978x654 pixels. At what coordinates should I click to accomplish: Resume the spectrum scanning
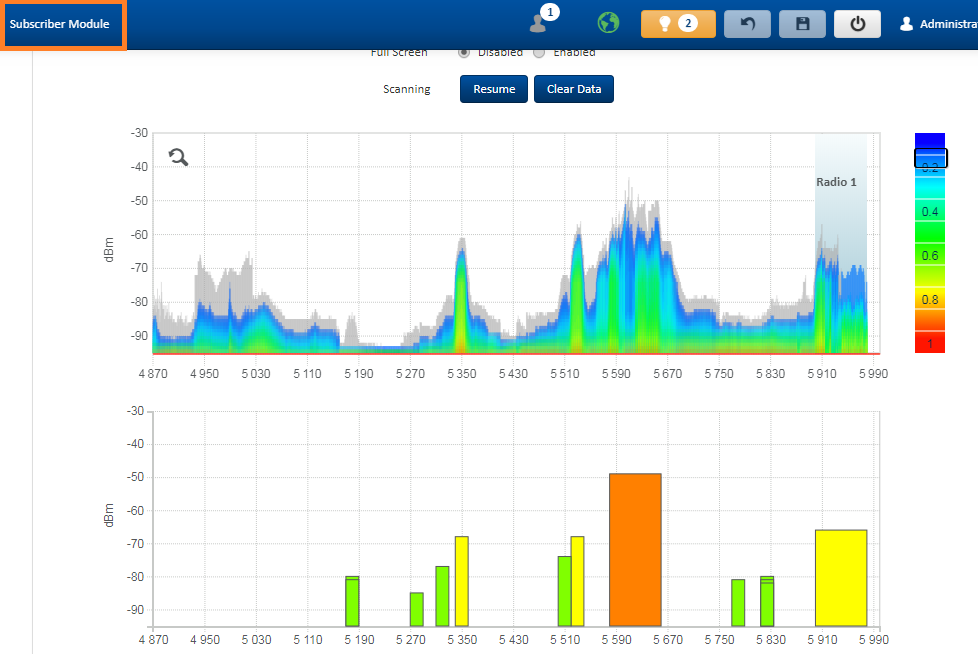point(494,89)
